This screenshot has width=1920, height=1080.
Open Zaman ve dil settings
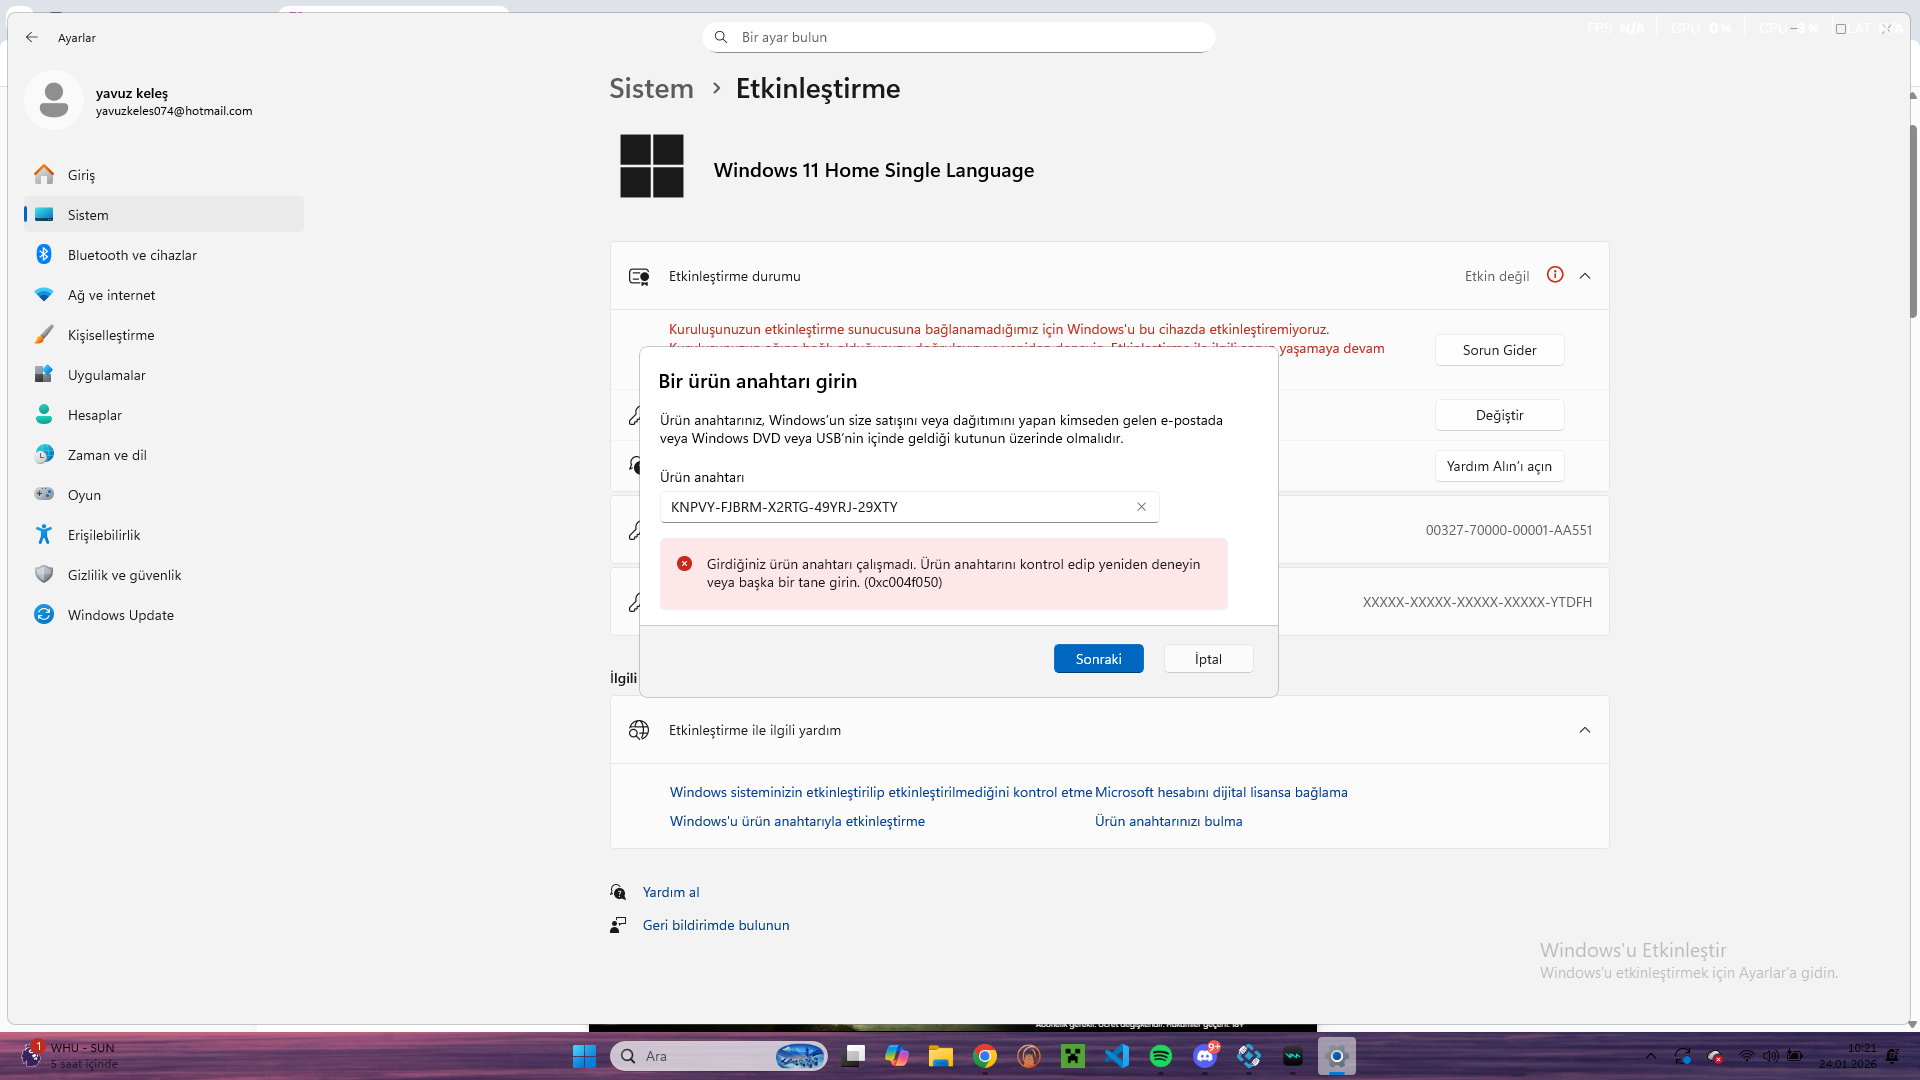(x=164, y=455)
